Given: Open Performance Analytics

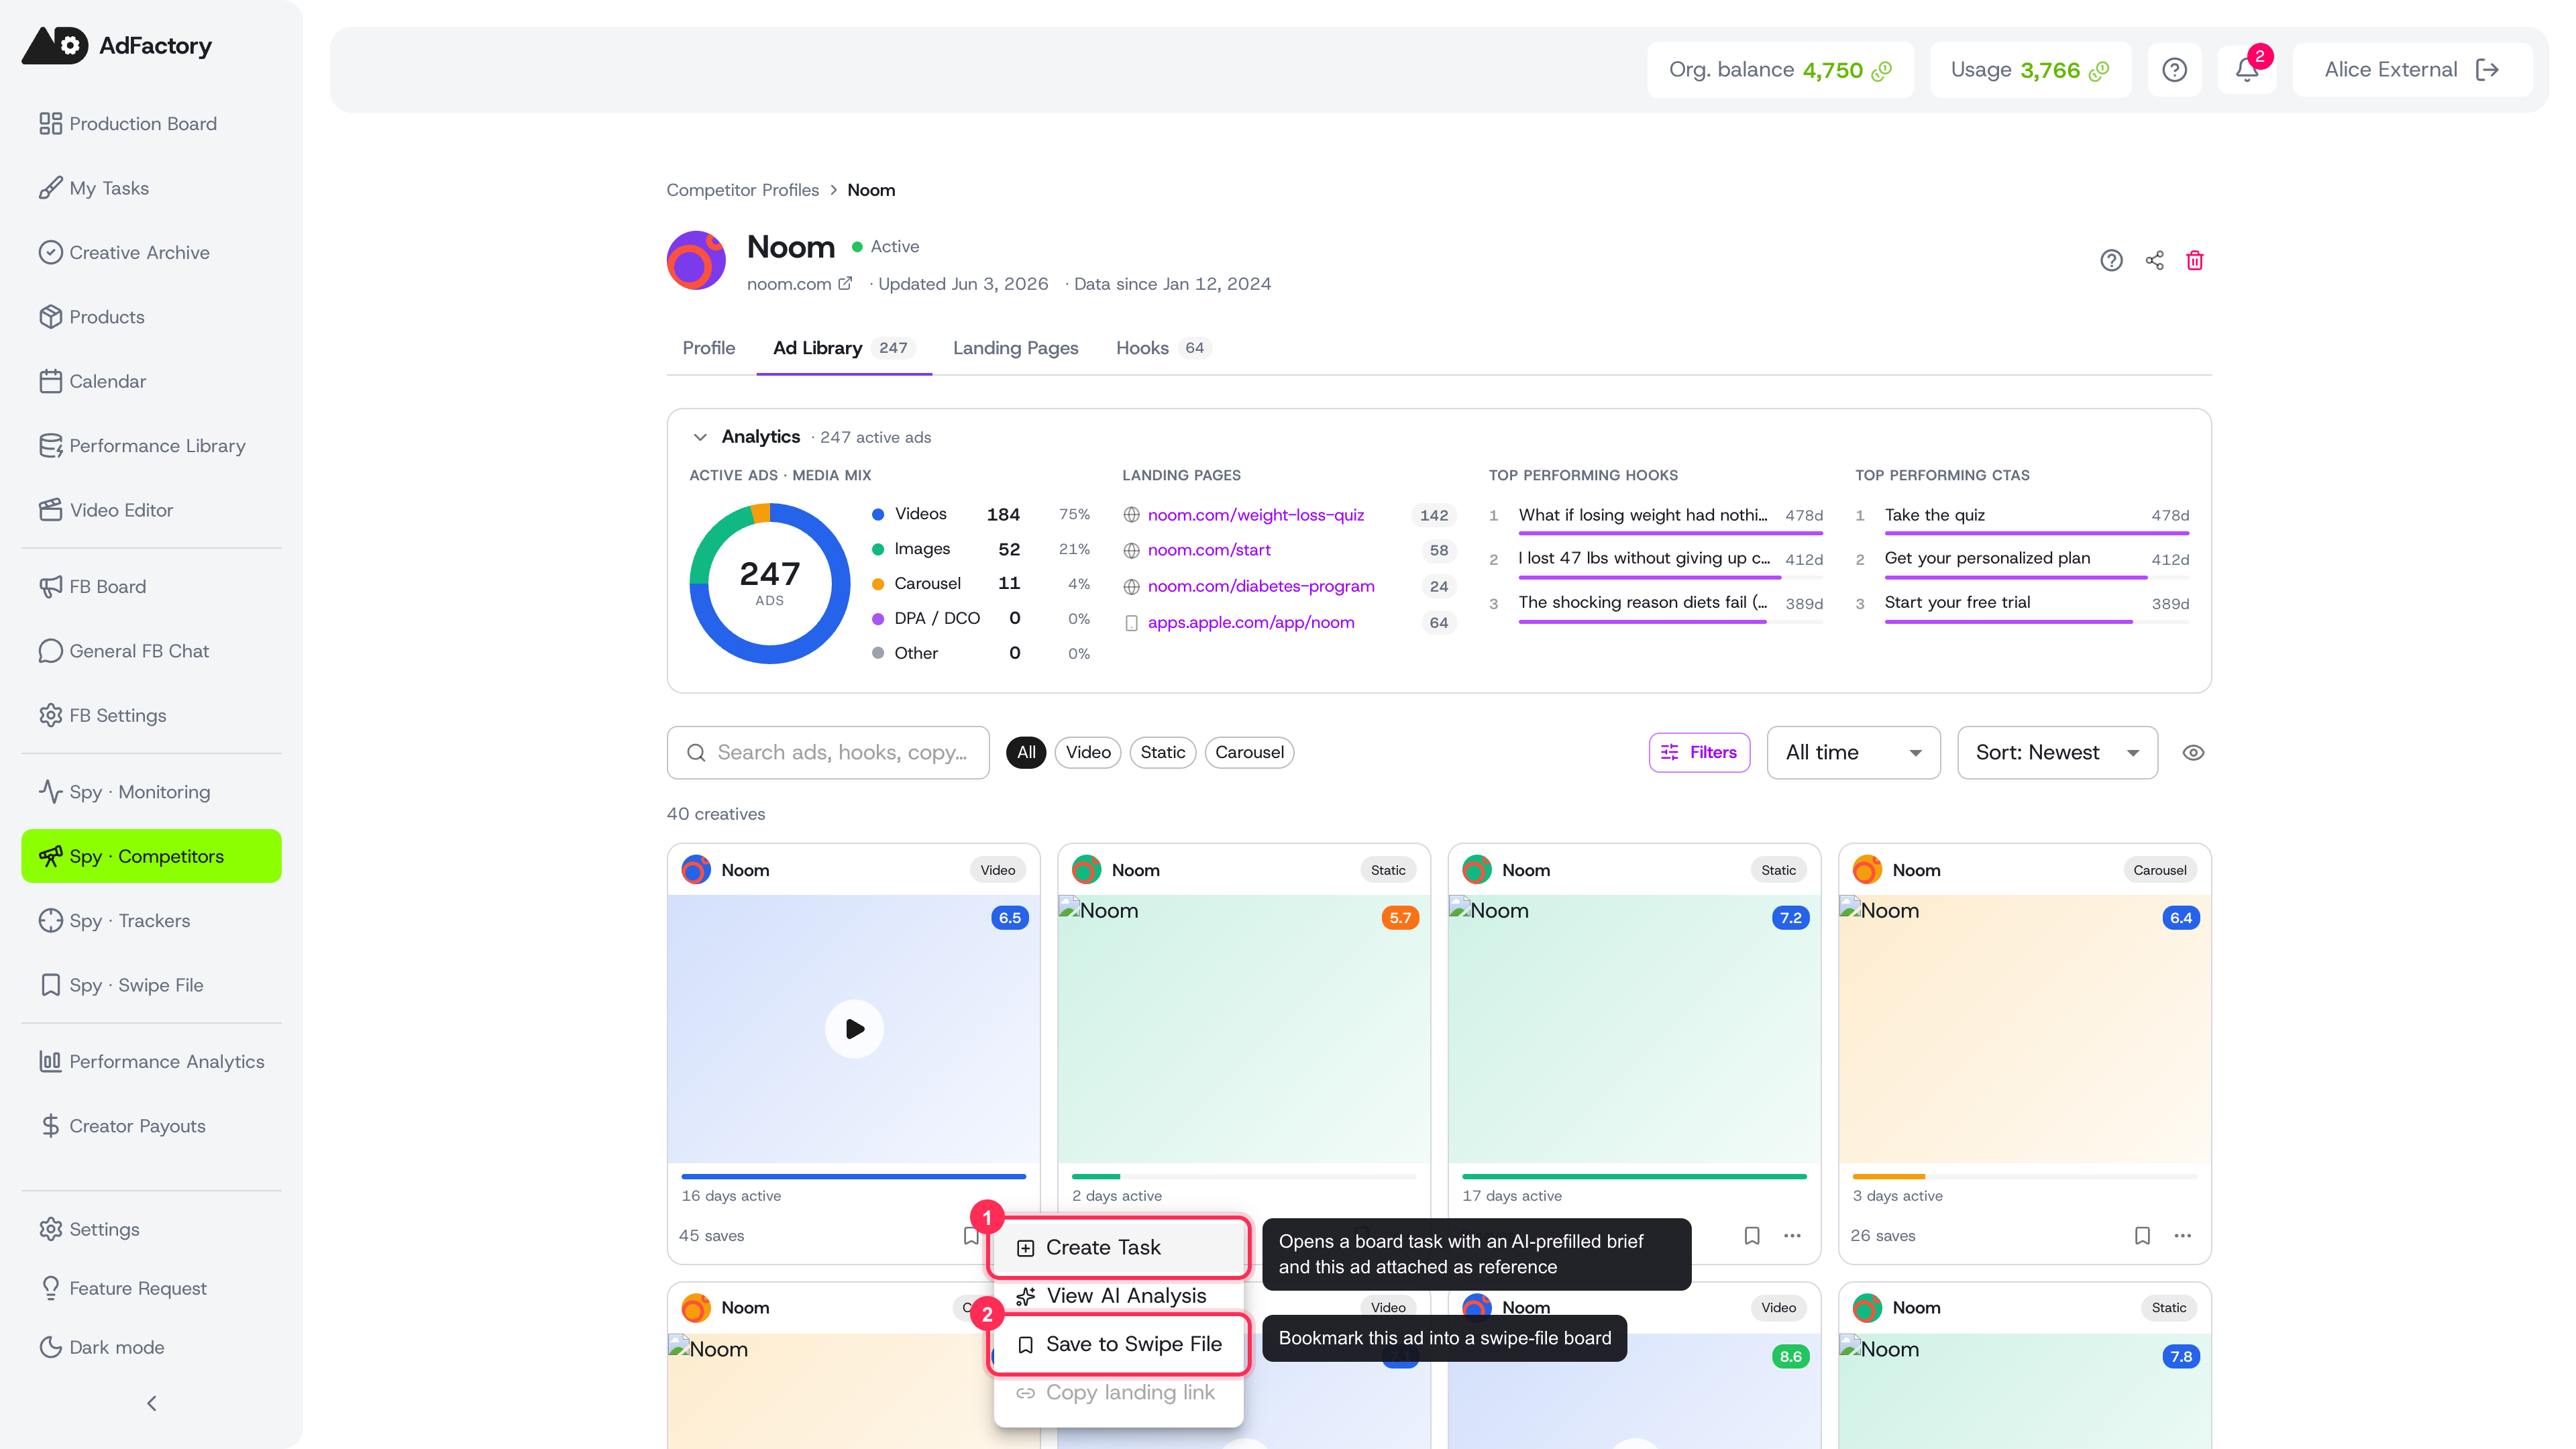Looking at the screenshot, I should click(x=151, y=1062).
